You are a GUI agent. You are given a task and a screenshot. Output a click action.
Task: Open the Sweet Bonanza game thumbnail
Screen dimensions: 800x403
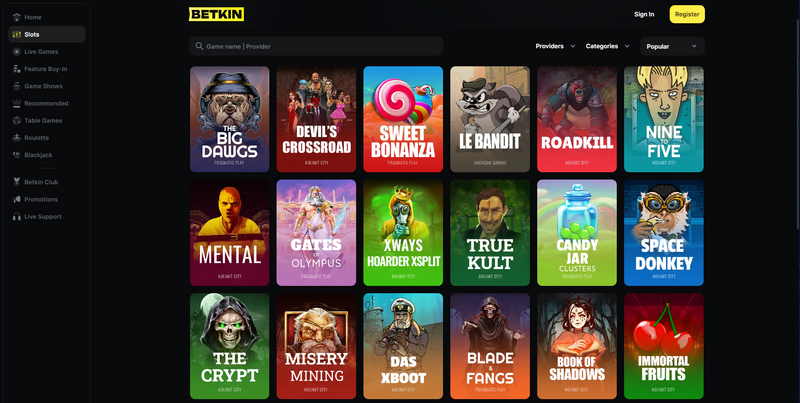click(403, 119)
